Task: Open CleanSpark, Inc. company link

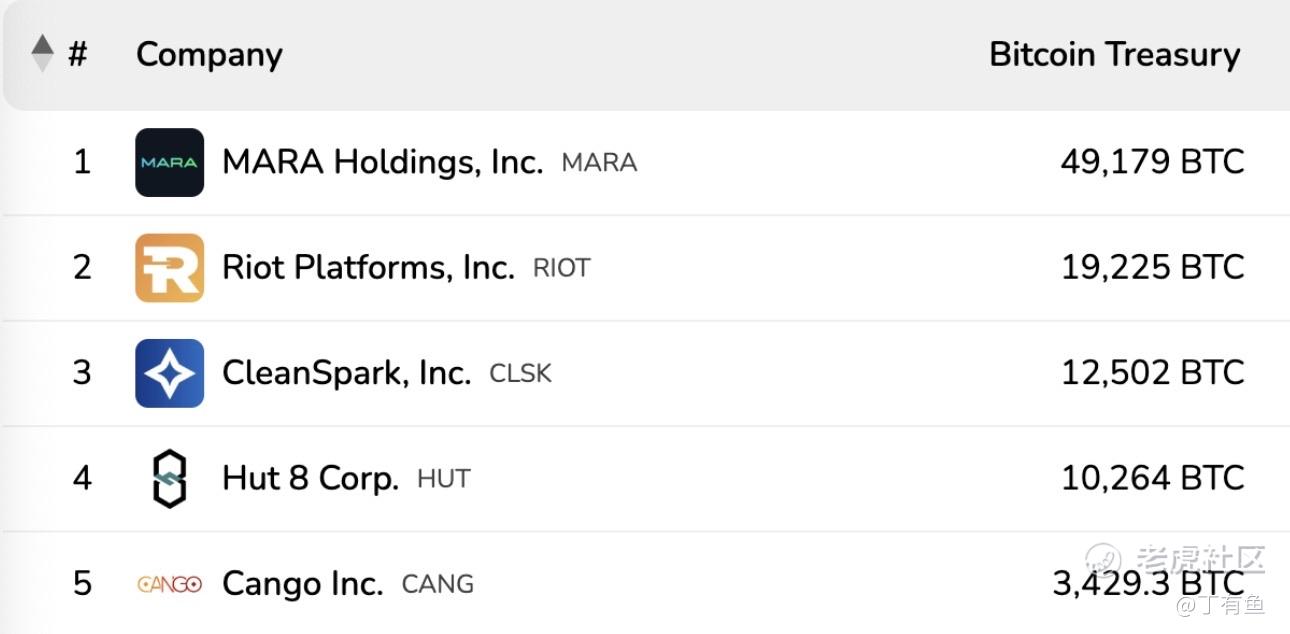Action: pos(346,373)
